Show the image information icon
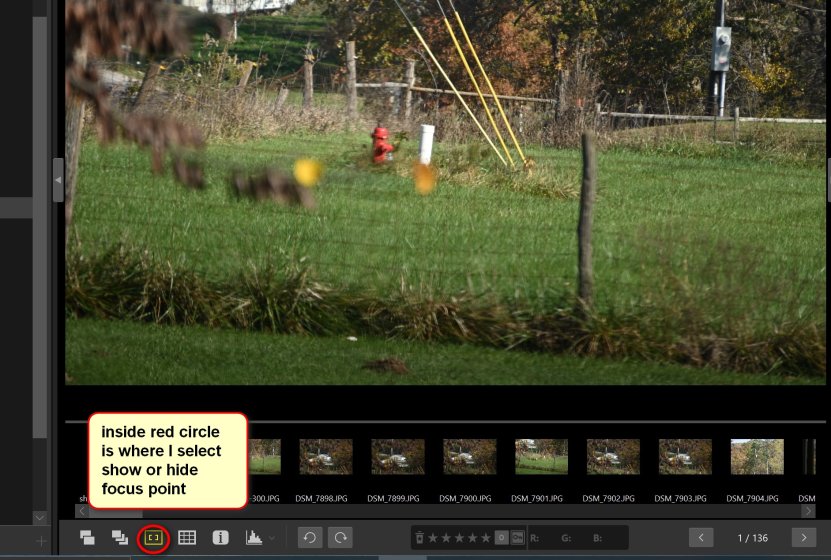This screenshot has height=560, width=831. tap(220, 538)
